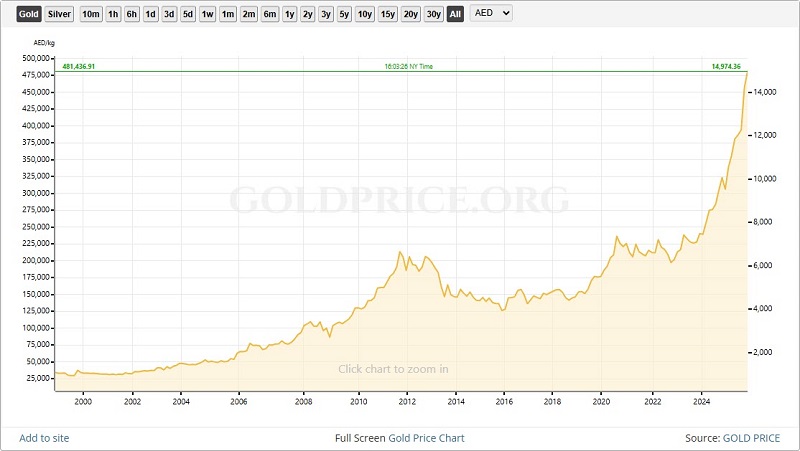Click the Add to site link
Image resolution: width=800 pixels, height=451 pixels.
pyautogui.click(x=44, y=438)
